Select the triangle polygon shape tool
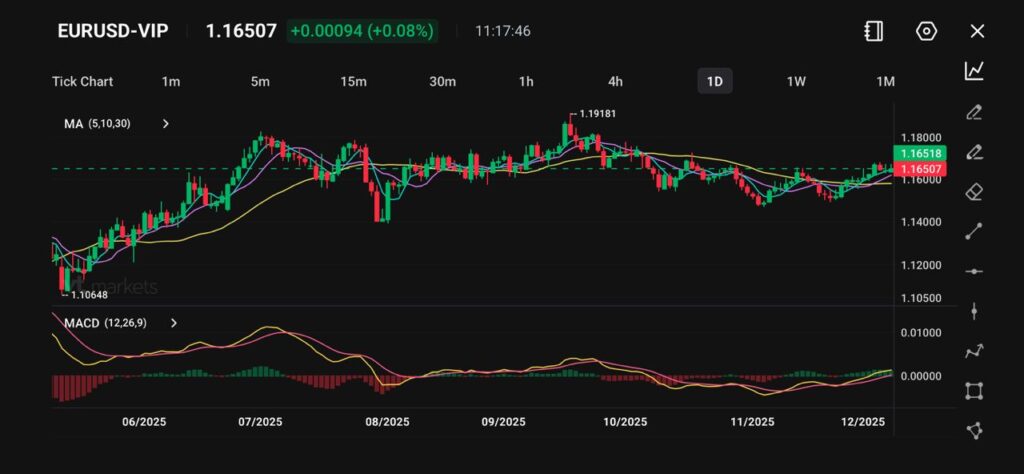Image resolution: width=1024 pixels, height=474 pixels. pos(974,430)
